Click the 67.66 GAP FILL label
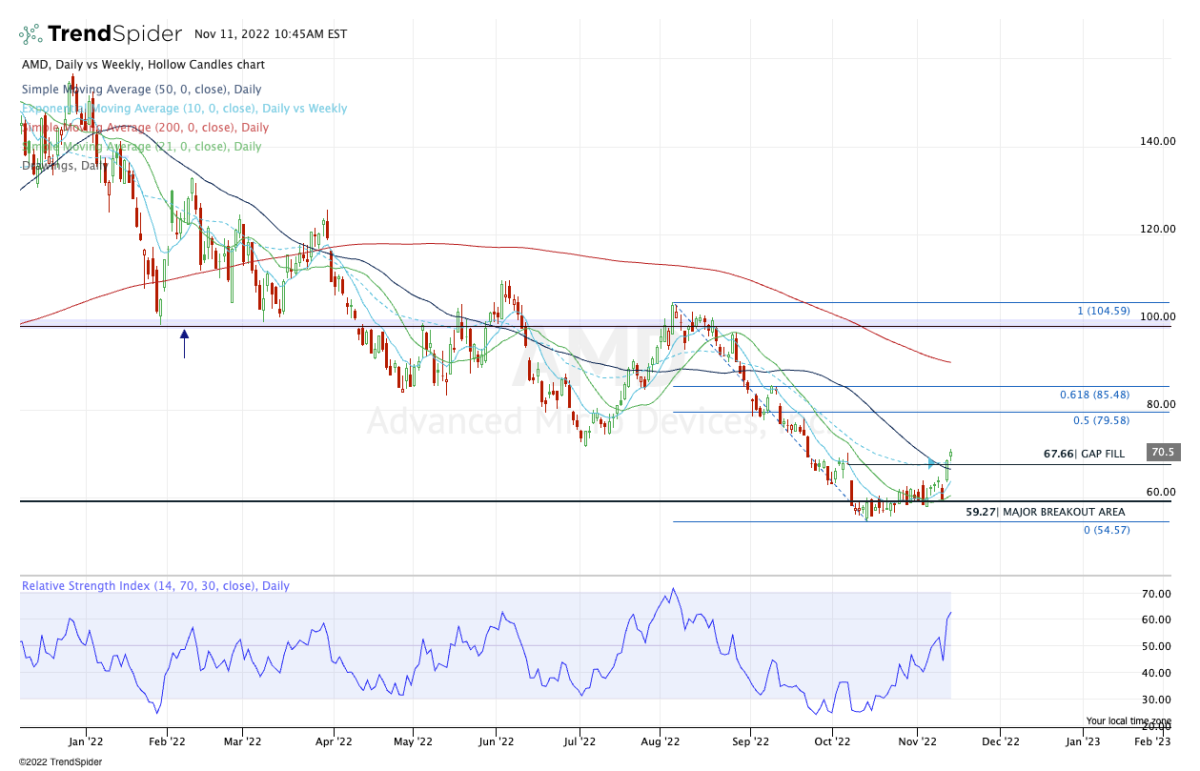 pyautogui.click(x=1084, y=454)
